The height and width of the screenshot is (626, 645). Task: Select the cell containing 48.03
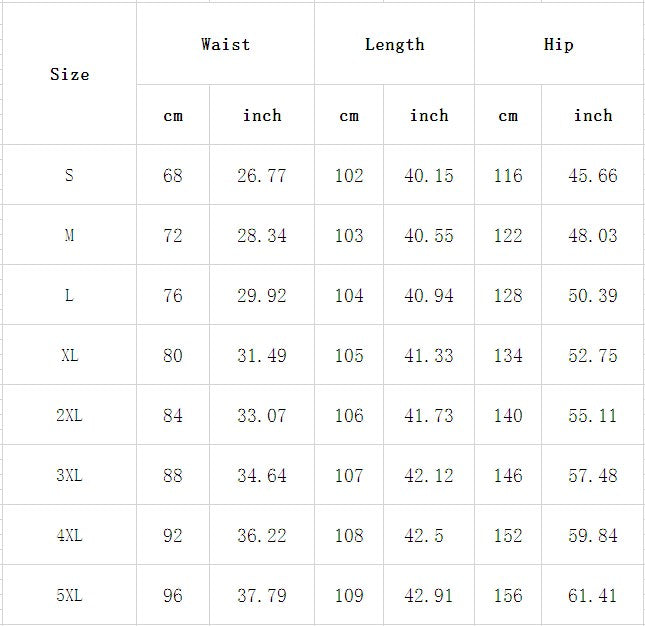tap(593, 235)
